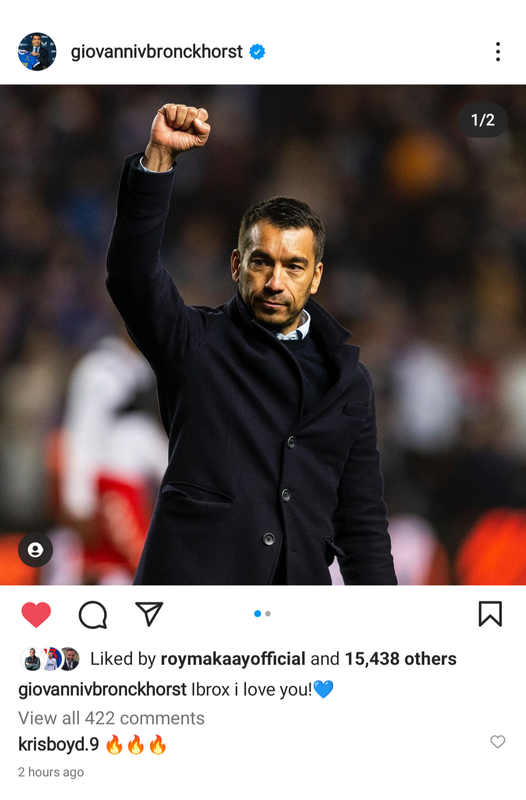526x800 pixels.
Task: View all 422 comments
Action: coord(111,718)
